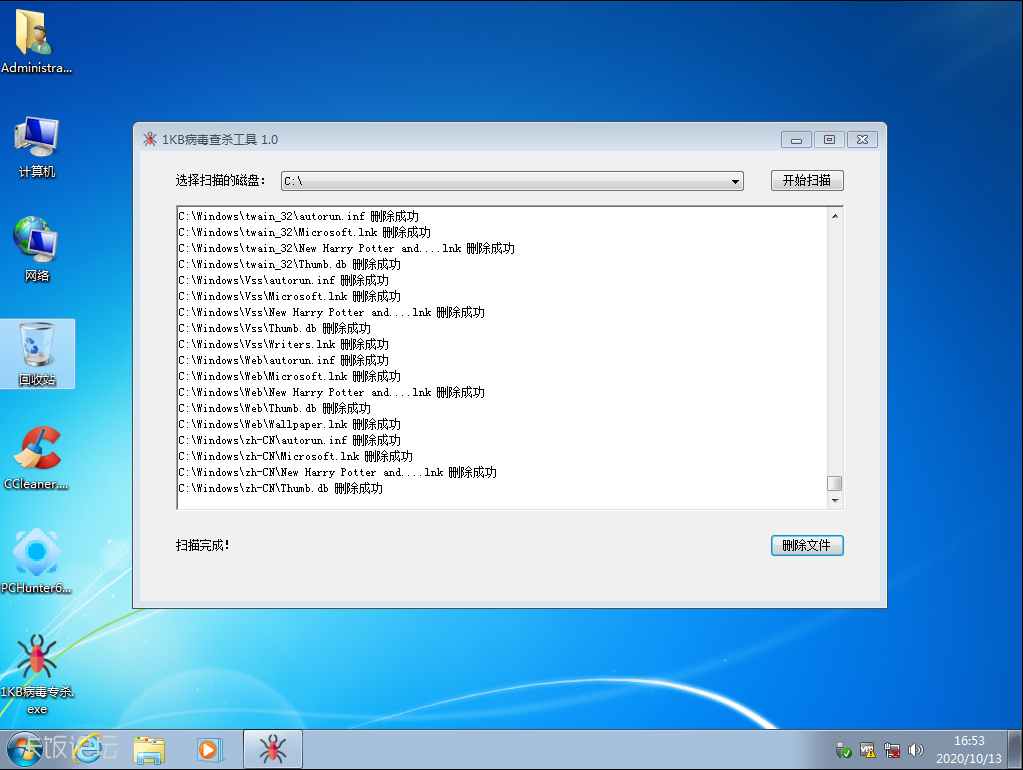Click the 删除文件 button
Image resolution: width=1023 pixels, height=770 pixels.
pyautogui.click(x=807, y=546)
